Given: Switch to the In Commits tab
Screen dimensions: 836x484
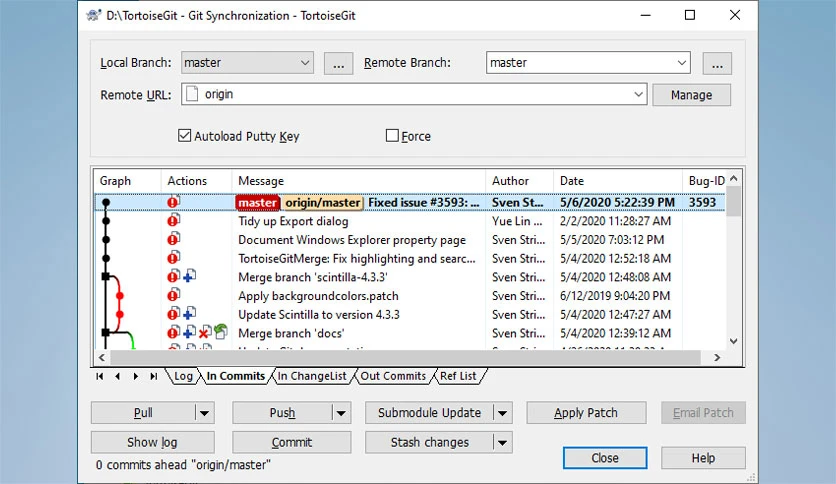Looking at the screenshot, I should 236,376.
